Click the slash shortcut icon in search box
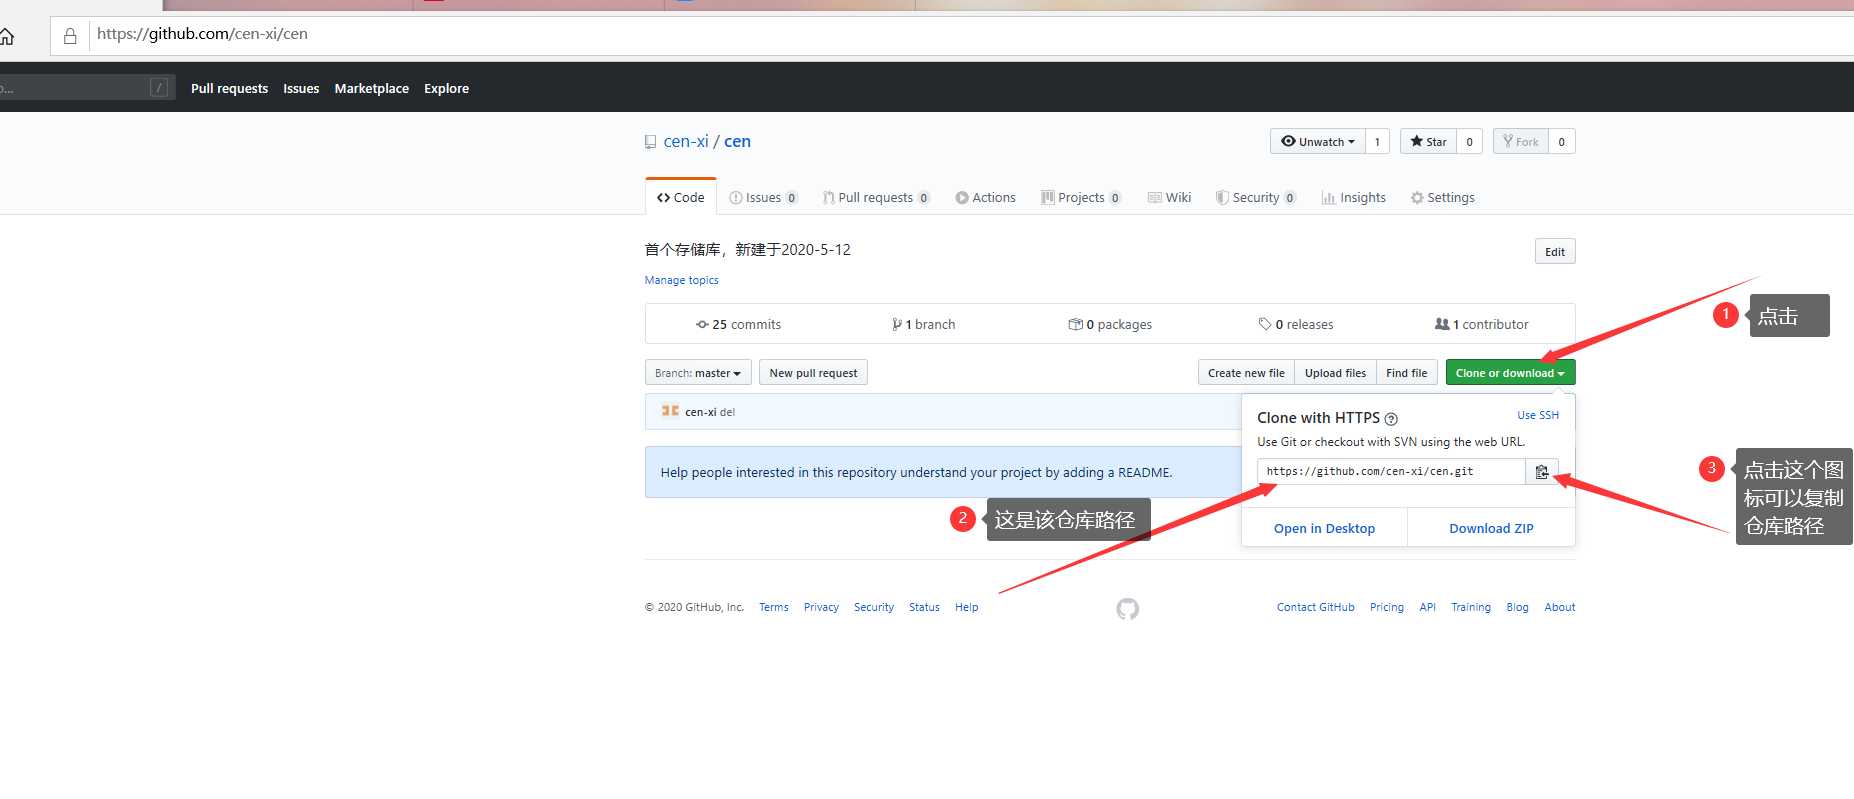1854x799 pixels. click(158, 88)
